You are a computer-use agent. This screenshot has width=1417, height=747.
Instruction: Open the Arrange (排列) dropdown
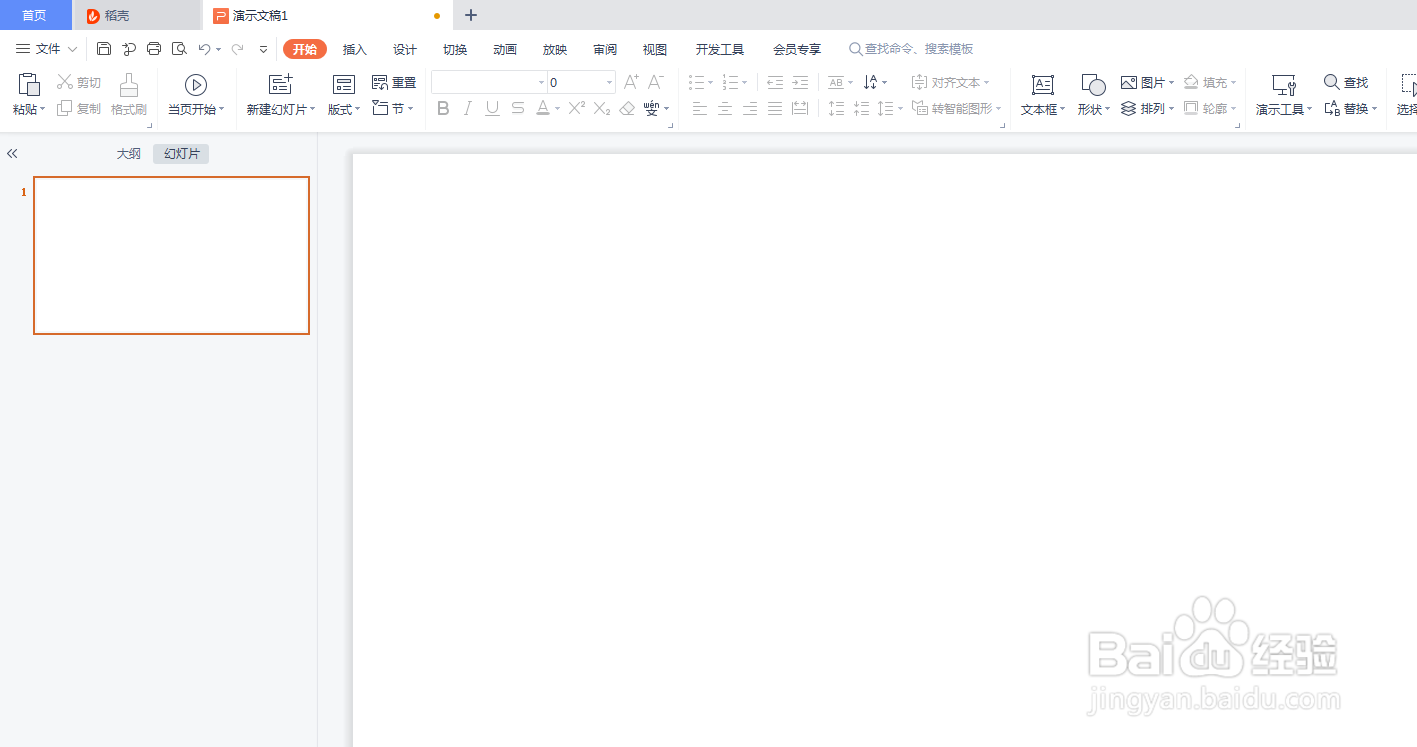pyautogui.click(x=1146, y=108)
